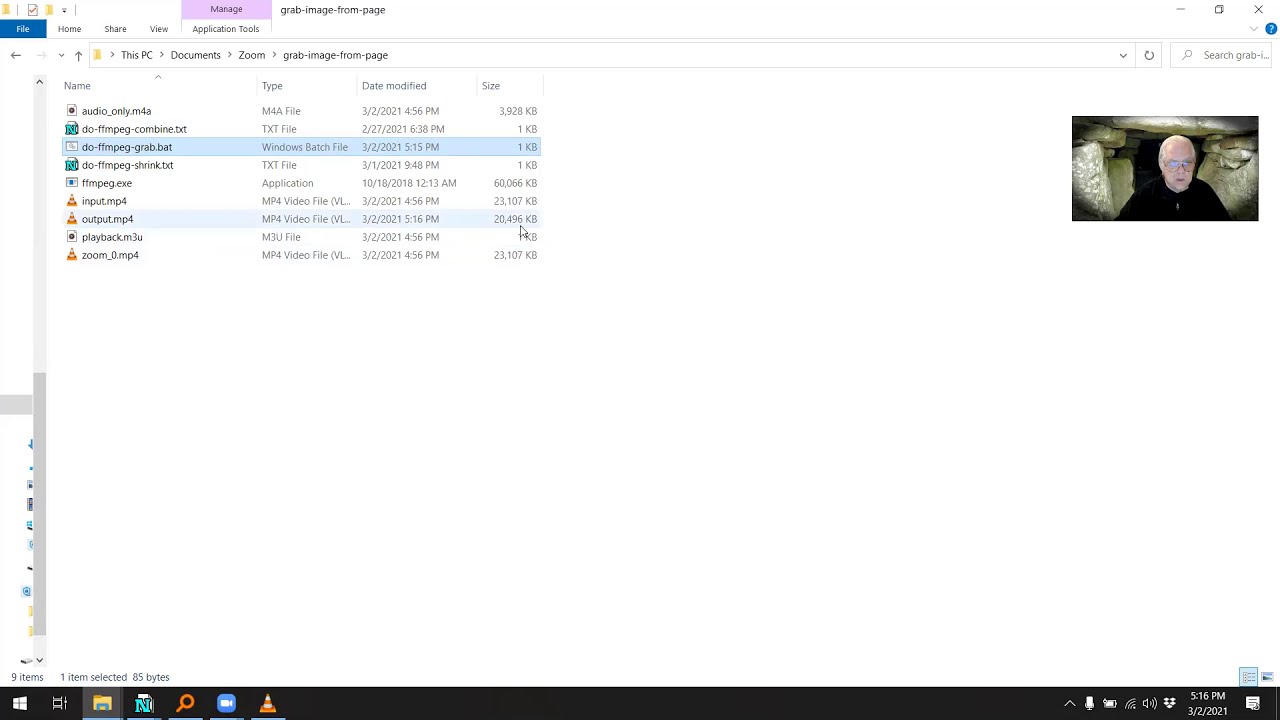This screenshot has width=1280, height=720.
Task: Select the do-ffmpeg-combine.txt file icon
Action: (x=71, y=129)
